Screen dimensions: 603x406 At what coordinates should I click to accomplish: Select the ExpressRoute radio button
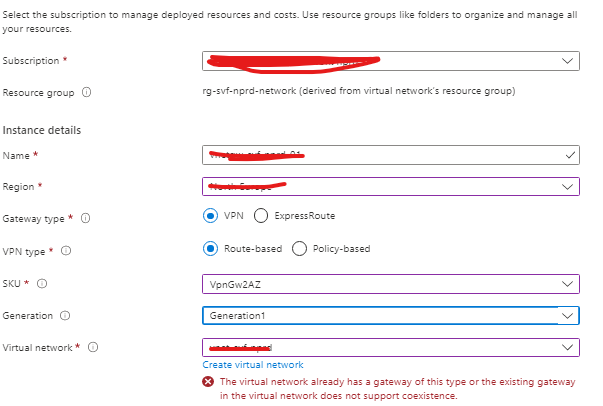pos(261,216)
